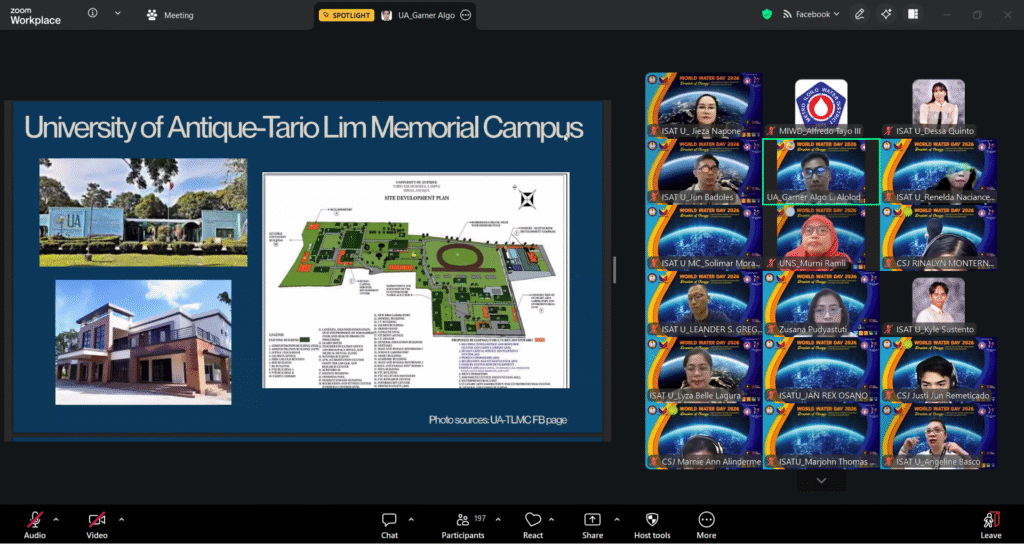Click the Share screen icon
1024x544 pixels.
click(x=592, y=520)
